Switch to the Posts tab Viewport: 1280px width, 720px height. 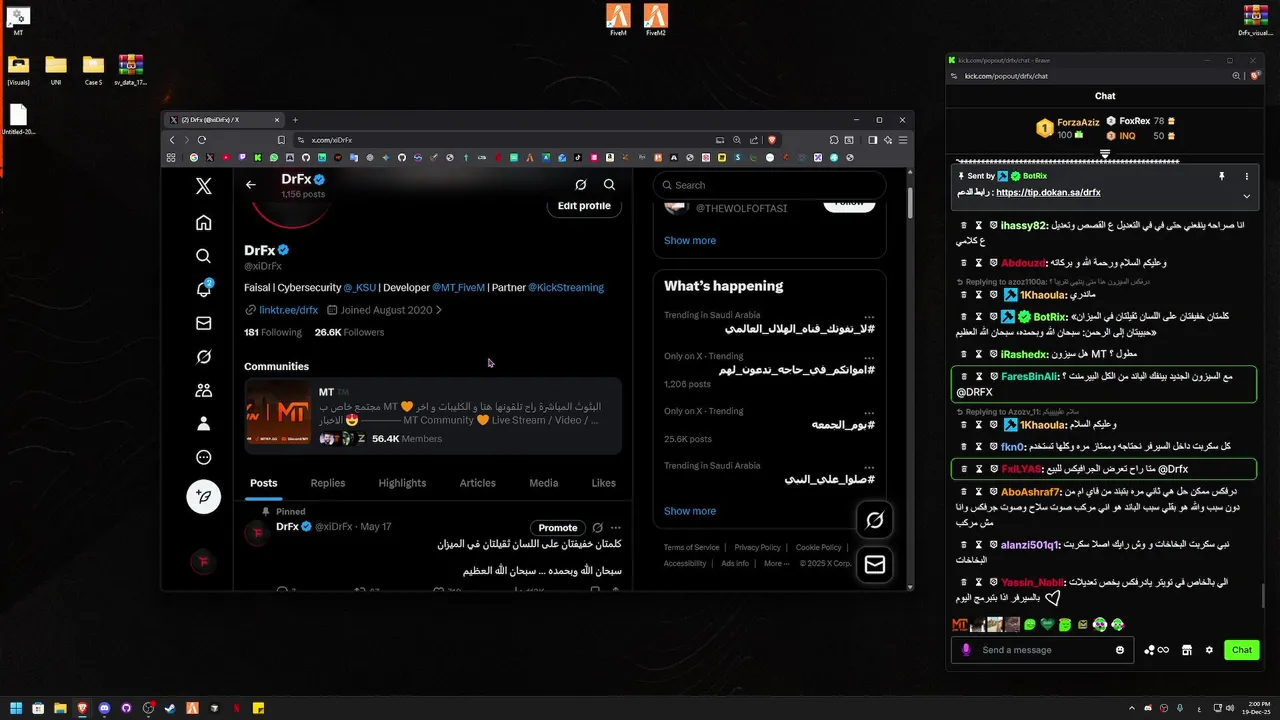click(264, 483)
